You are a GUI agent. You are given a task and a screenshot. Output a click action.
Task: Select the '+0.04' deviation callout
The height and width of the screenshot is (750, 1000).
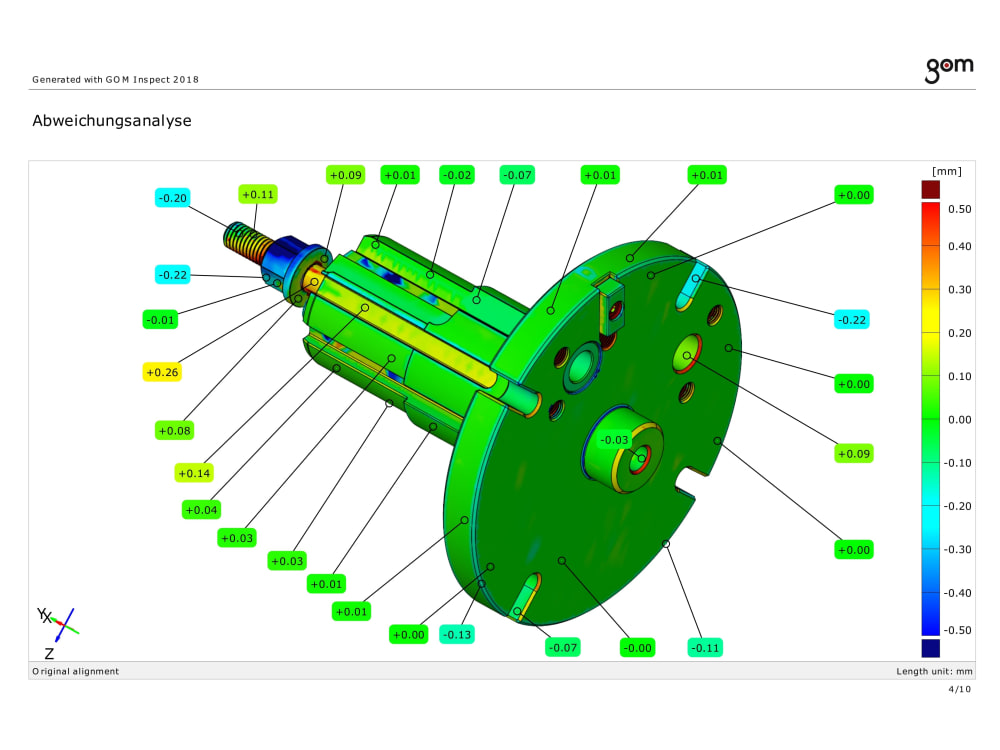coord(201,510)
